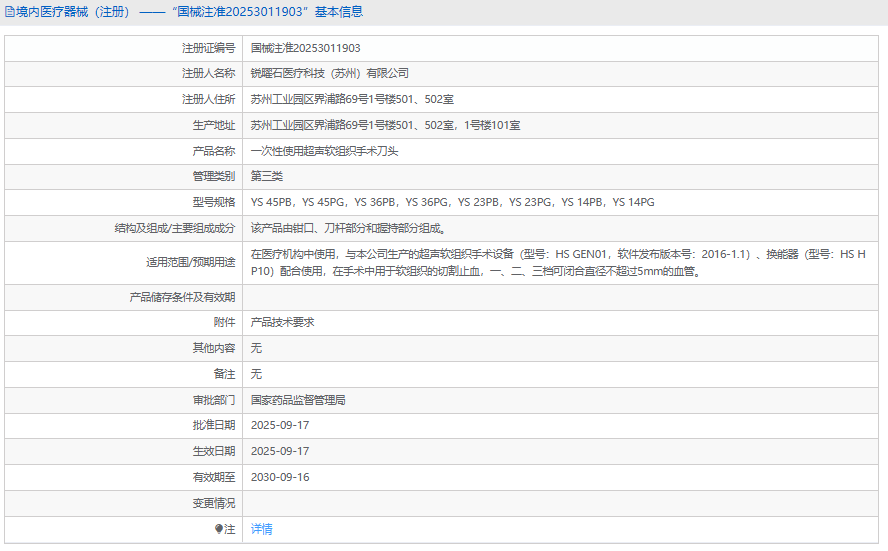Select the intended use paragraph starting 在医疗机构中使用

coord(558,263)
